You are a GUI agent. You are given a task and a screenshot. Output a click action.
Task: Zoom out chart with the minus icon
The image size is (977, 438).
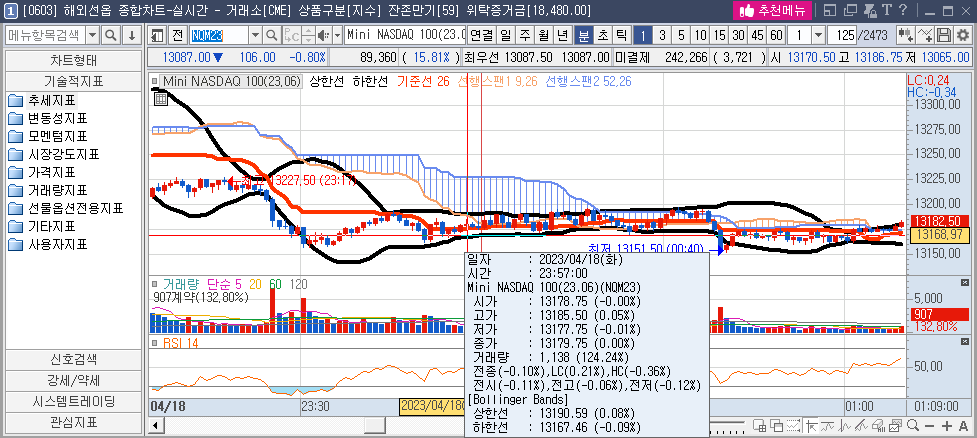pyautogui.click(x=930, y=426)
